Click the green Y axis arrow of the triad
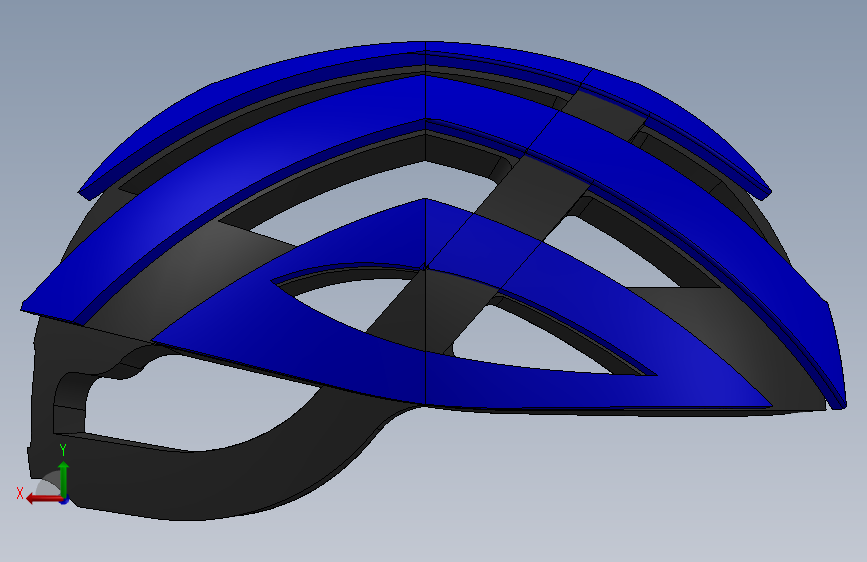Image resolution: width=867 pixels, height=562 pixels. pos(64,478)
